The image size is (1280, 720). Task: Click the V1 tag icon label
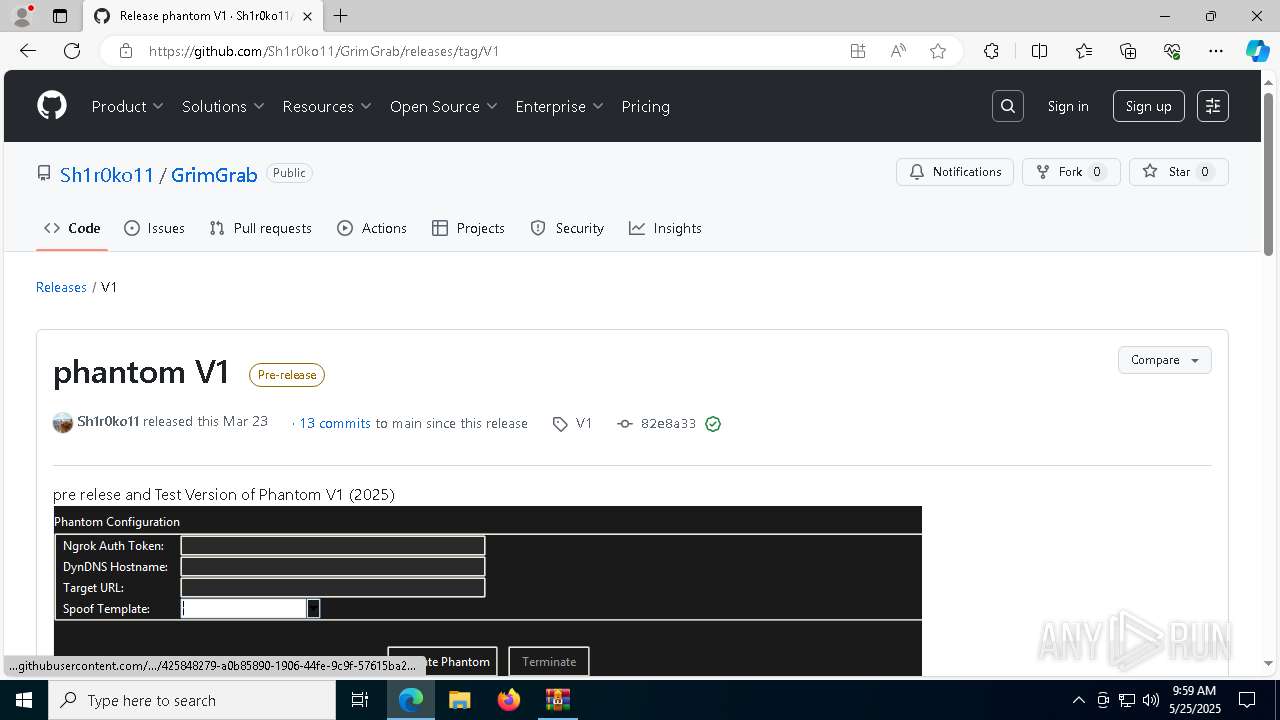click(x=573, y=424)
